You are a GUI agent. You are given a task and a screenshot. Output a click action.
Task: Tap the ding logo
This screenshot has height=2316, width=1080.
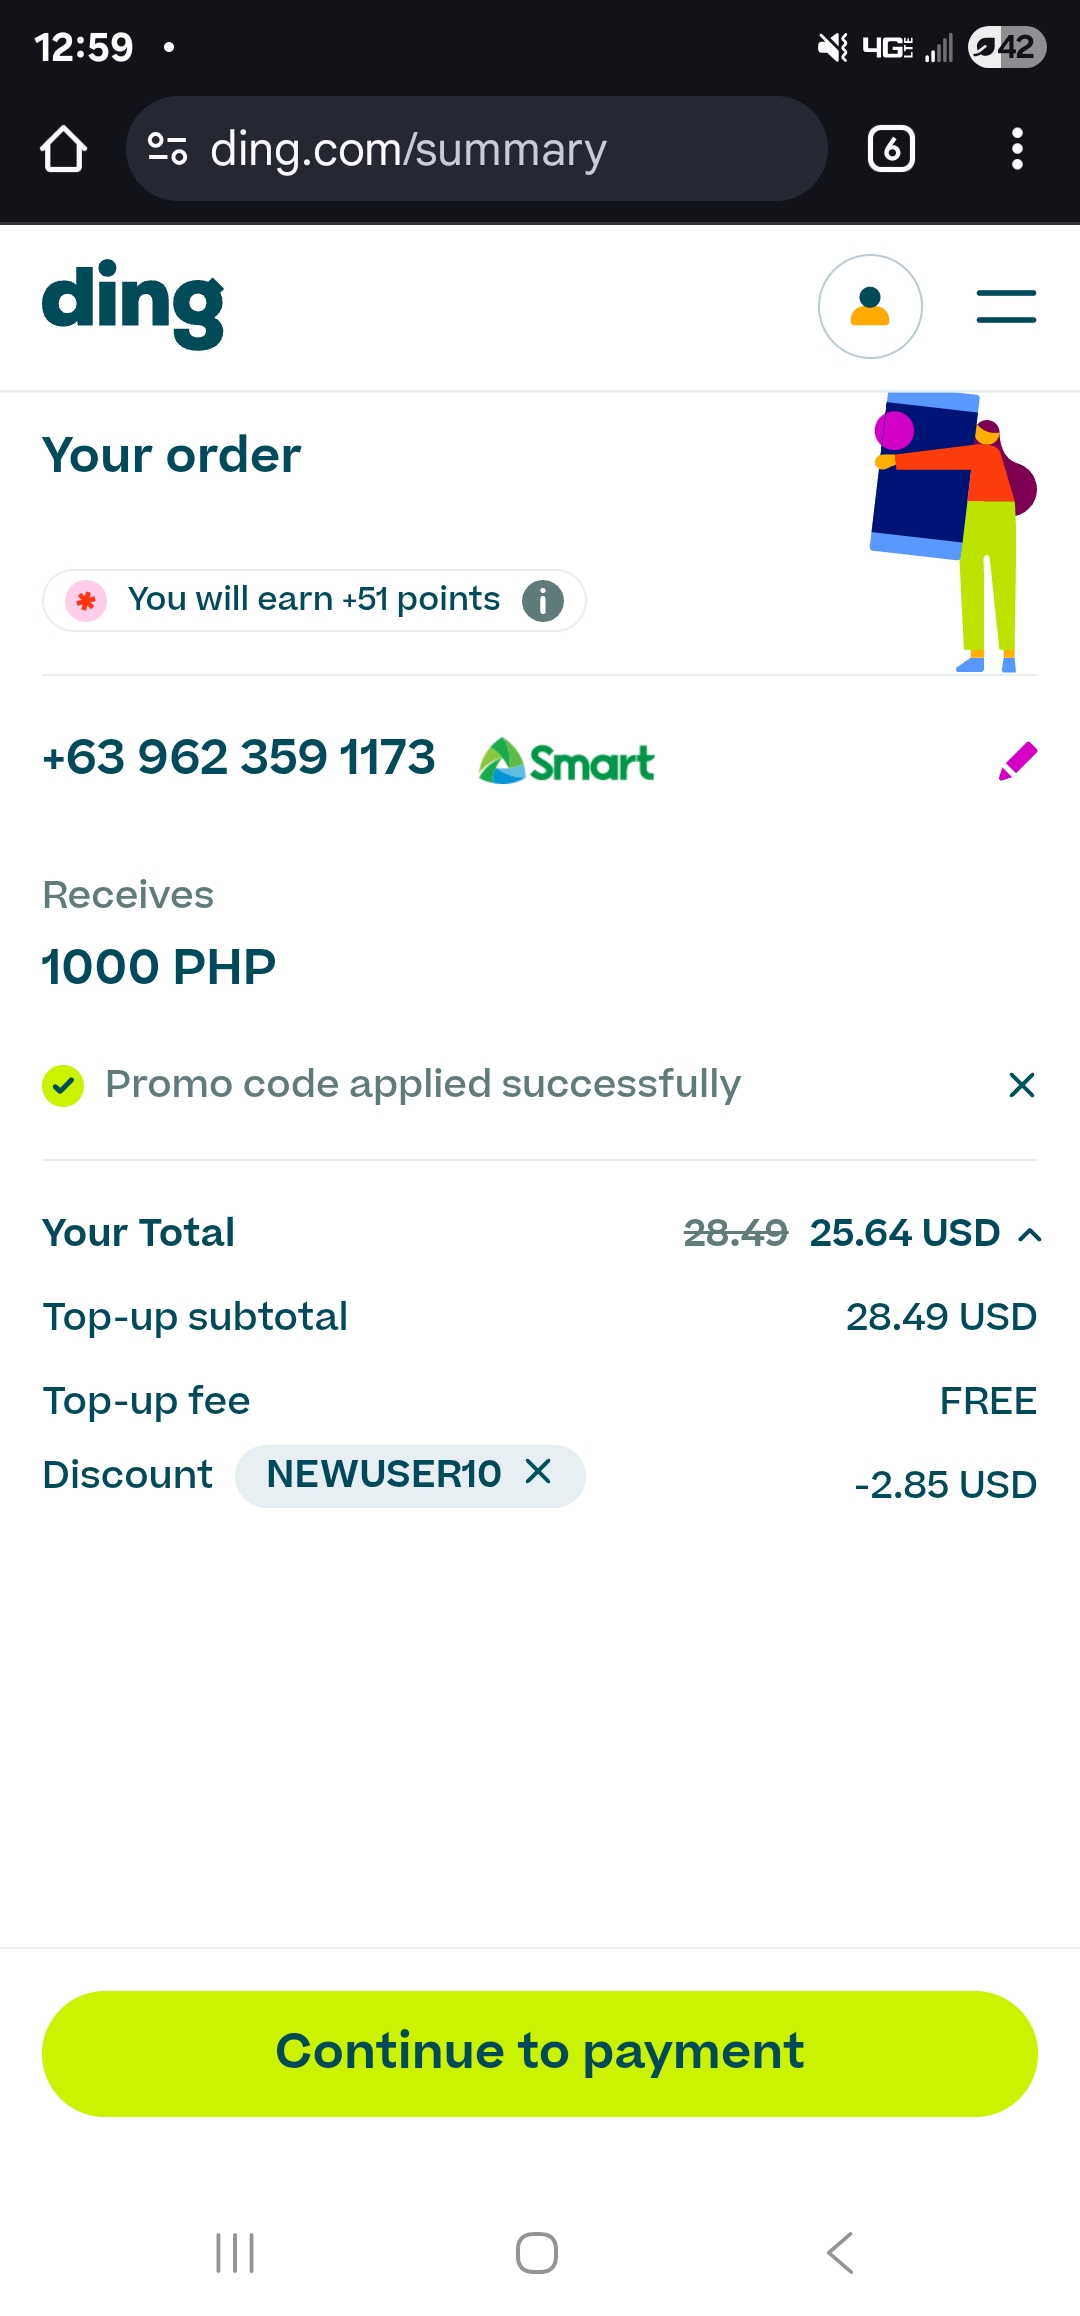133,304
